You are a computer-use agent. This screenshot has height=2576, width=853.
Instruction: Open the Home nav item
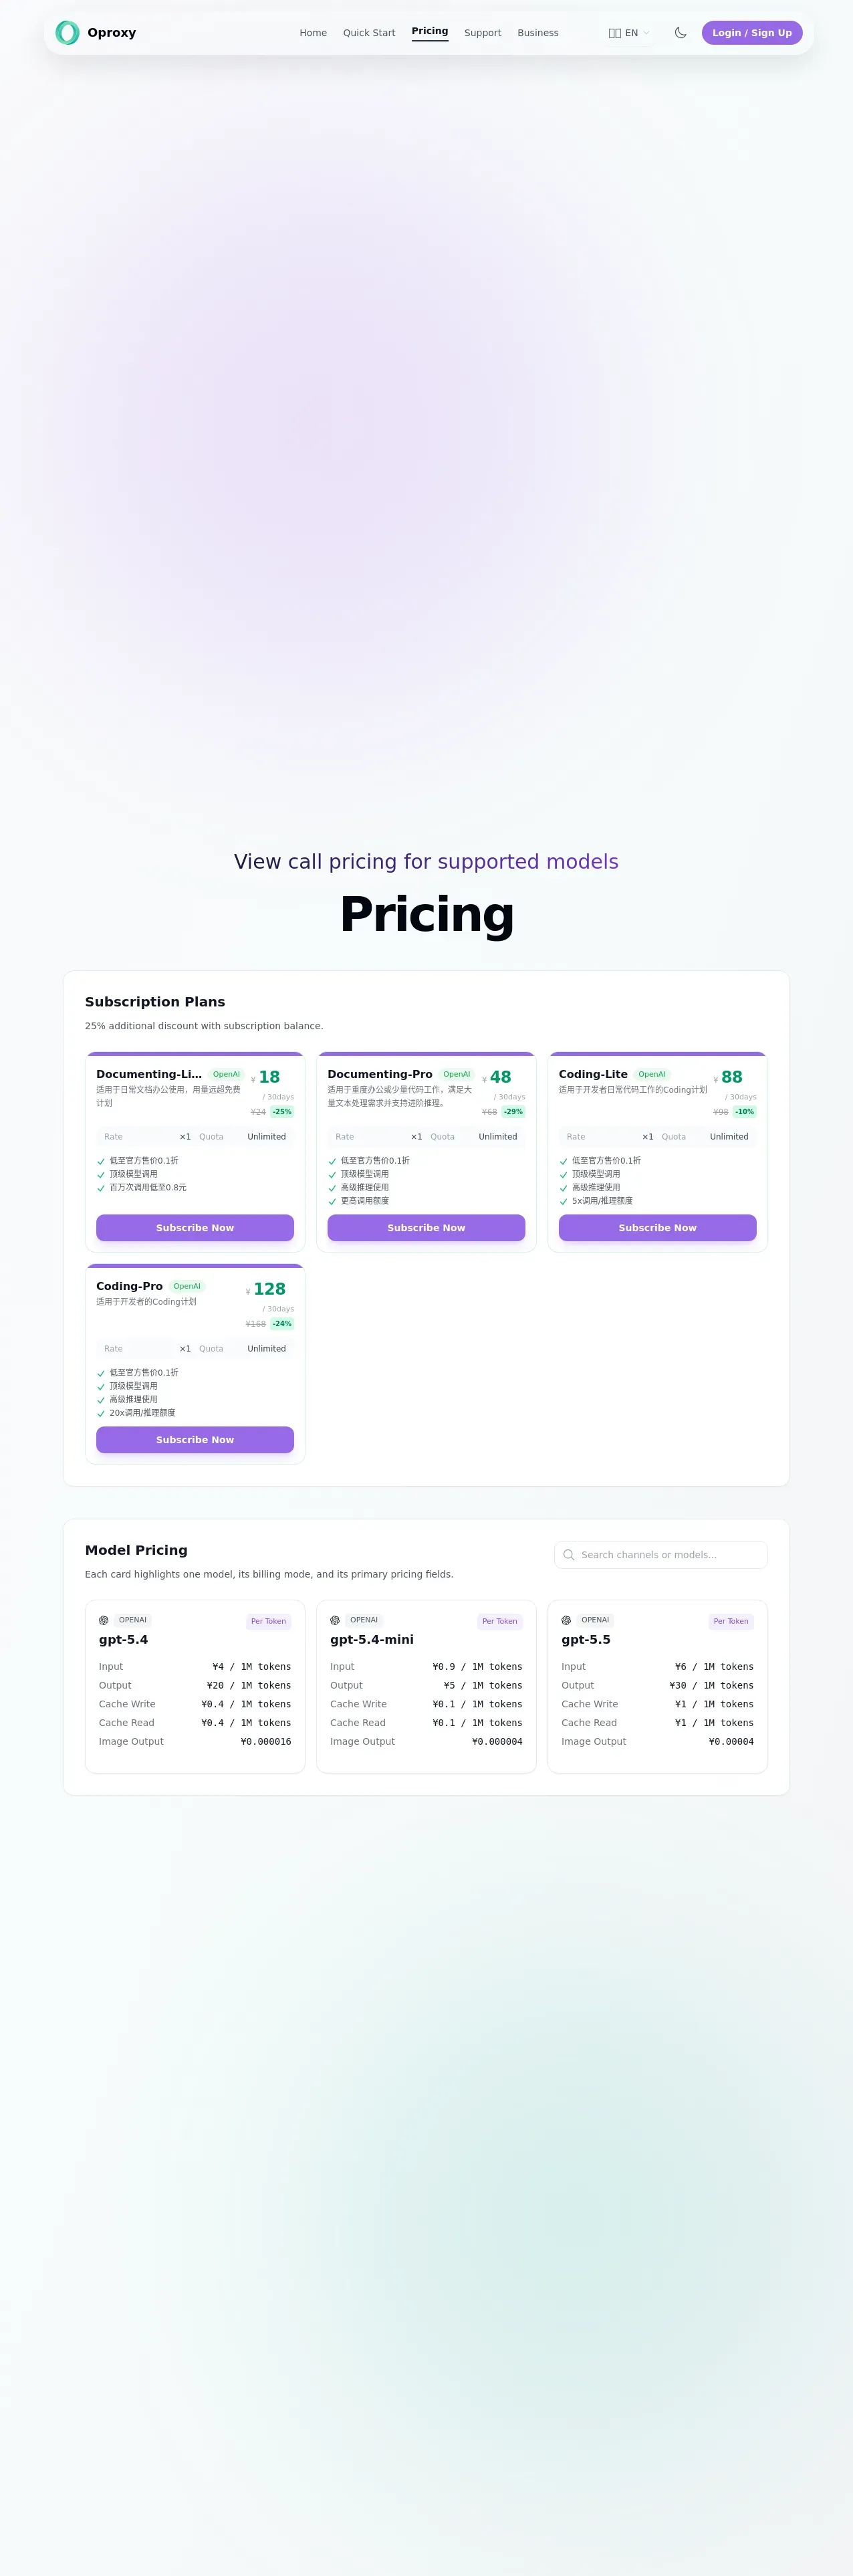313,33
